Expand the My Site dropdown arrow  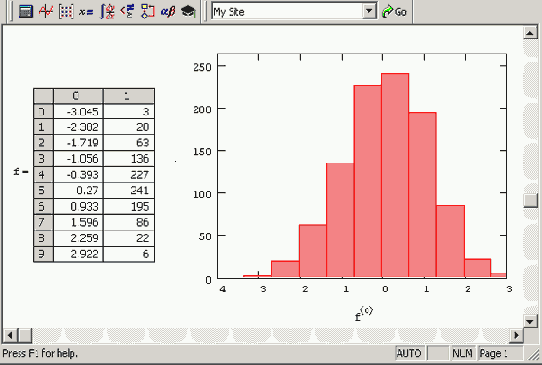[x=369, y=11]
